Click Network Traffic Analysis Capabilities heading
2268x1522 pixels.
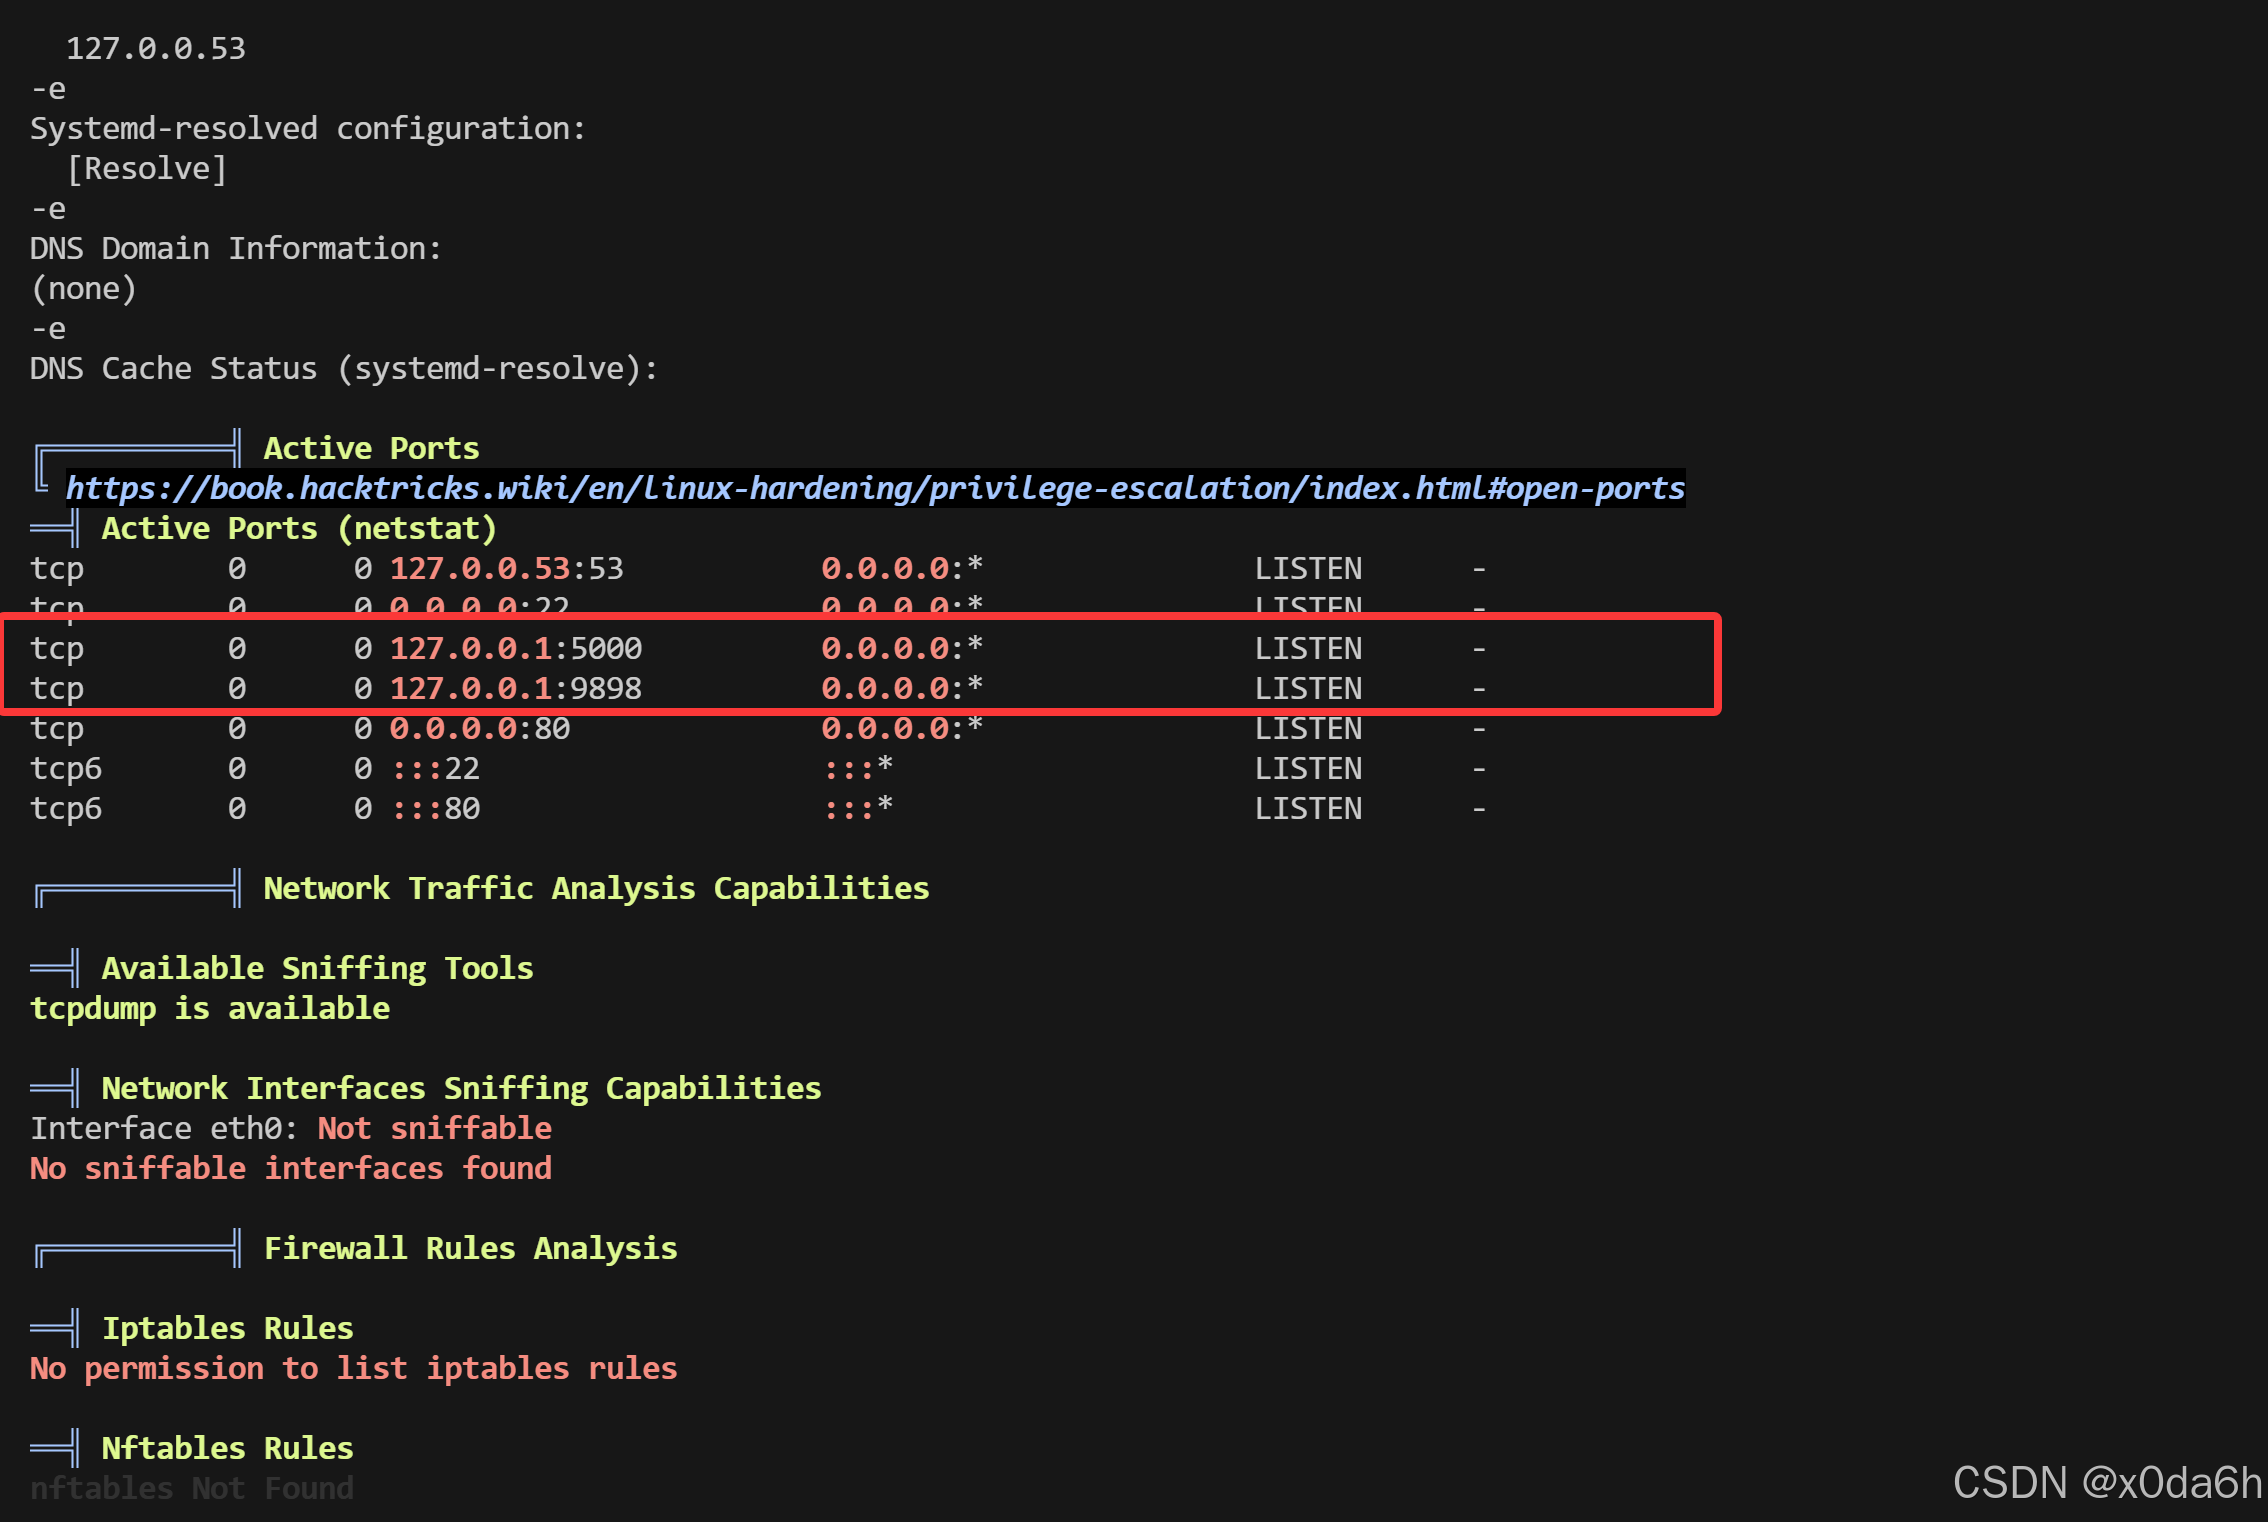click(596, 888)
